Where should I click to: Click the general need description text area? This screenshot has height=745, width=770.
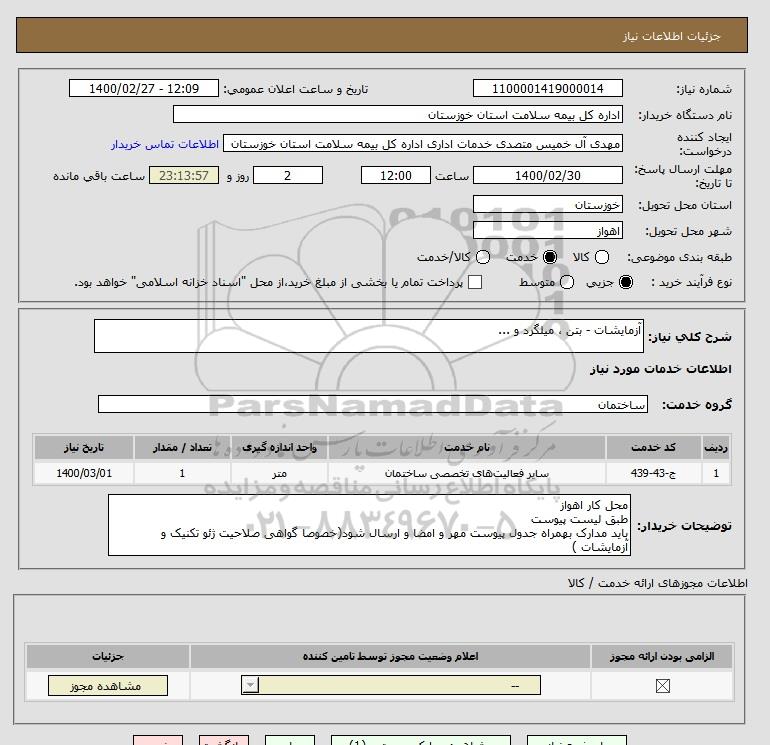369,336
